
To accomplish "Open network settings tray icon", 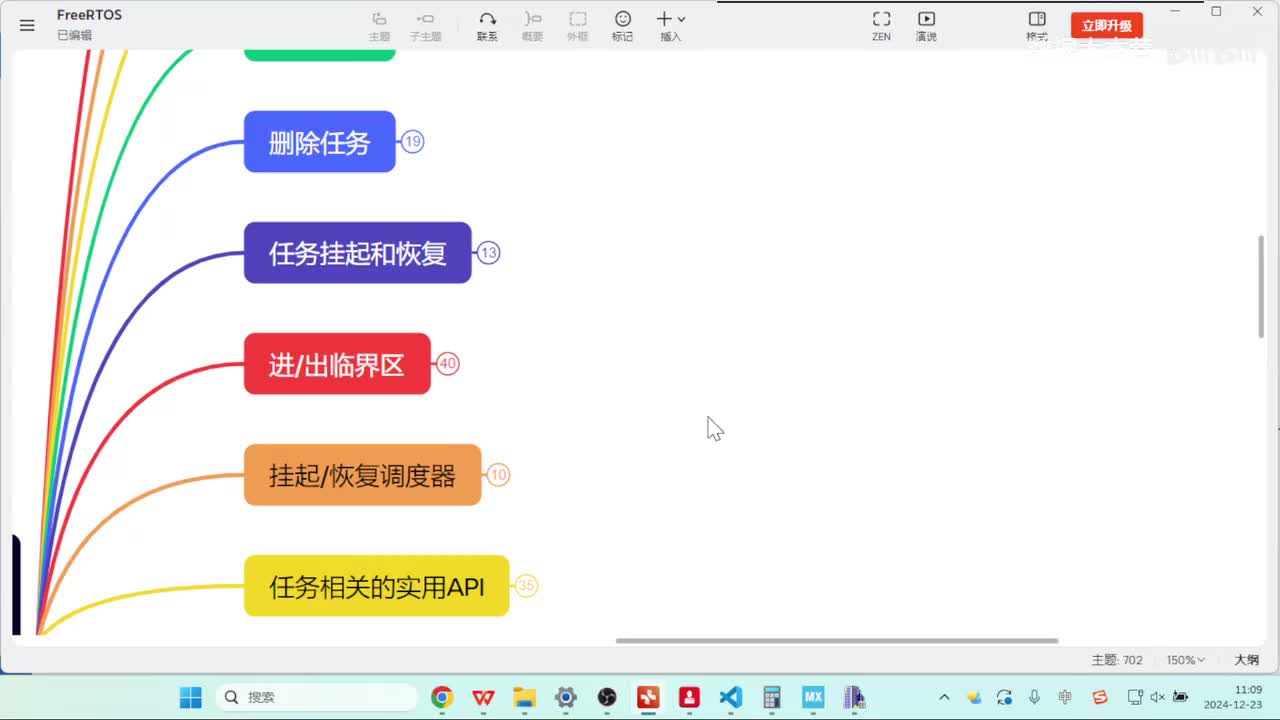I will point(1135,697).
